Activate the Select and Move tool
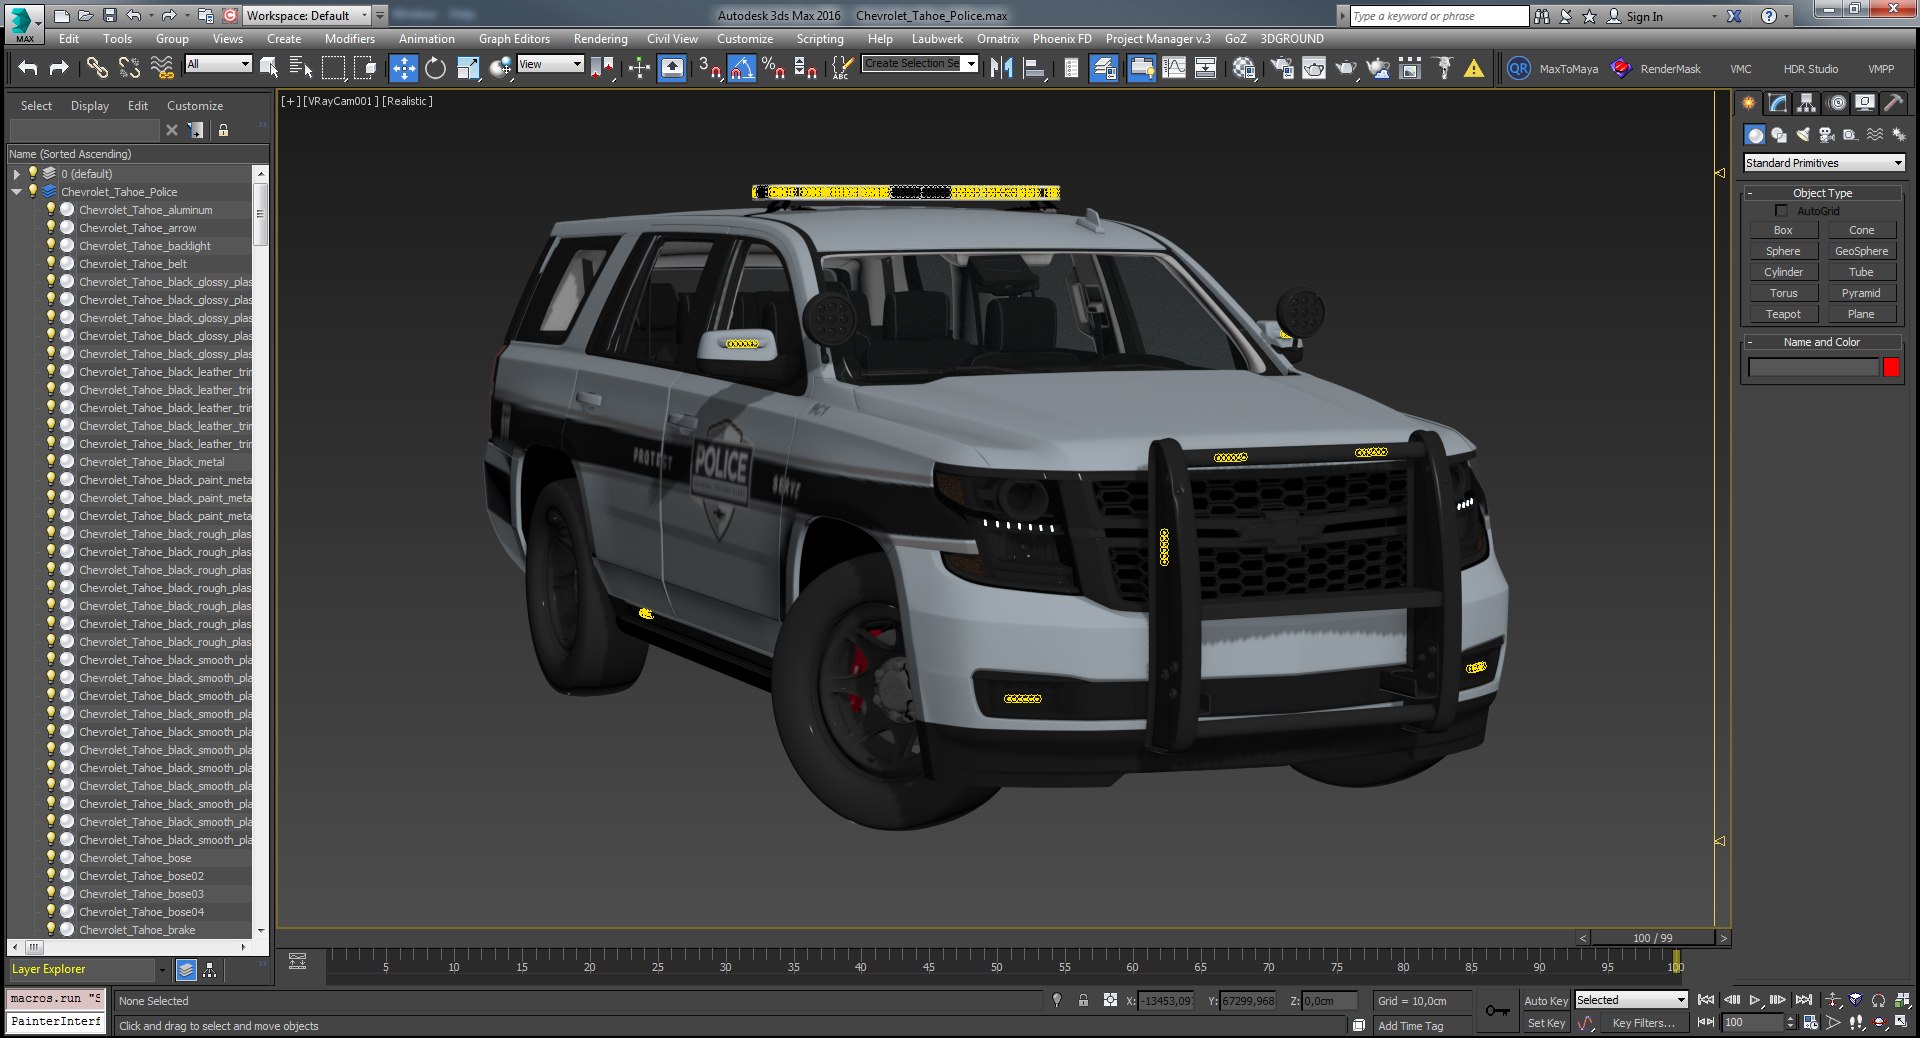The height and width of the screenshot is (1038, 1920). 403,68
